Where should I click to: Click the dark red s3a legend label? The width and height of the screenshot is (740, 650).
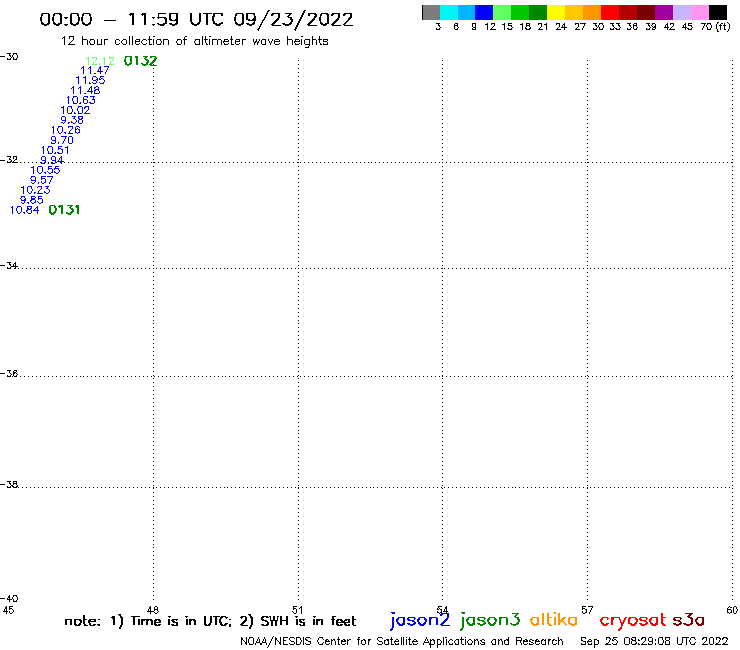point(688,620)
